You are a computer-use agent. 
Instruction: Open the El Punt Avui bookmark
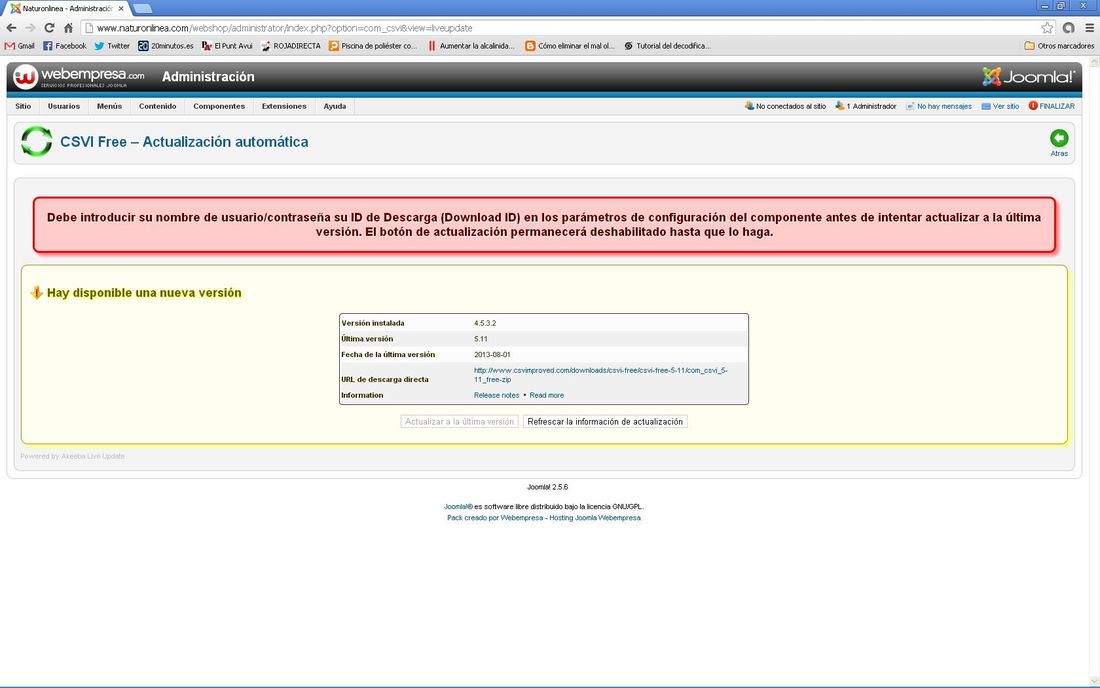tap(227, 46)
